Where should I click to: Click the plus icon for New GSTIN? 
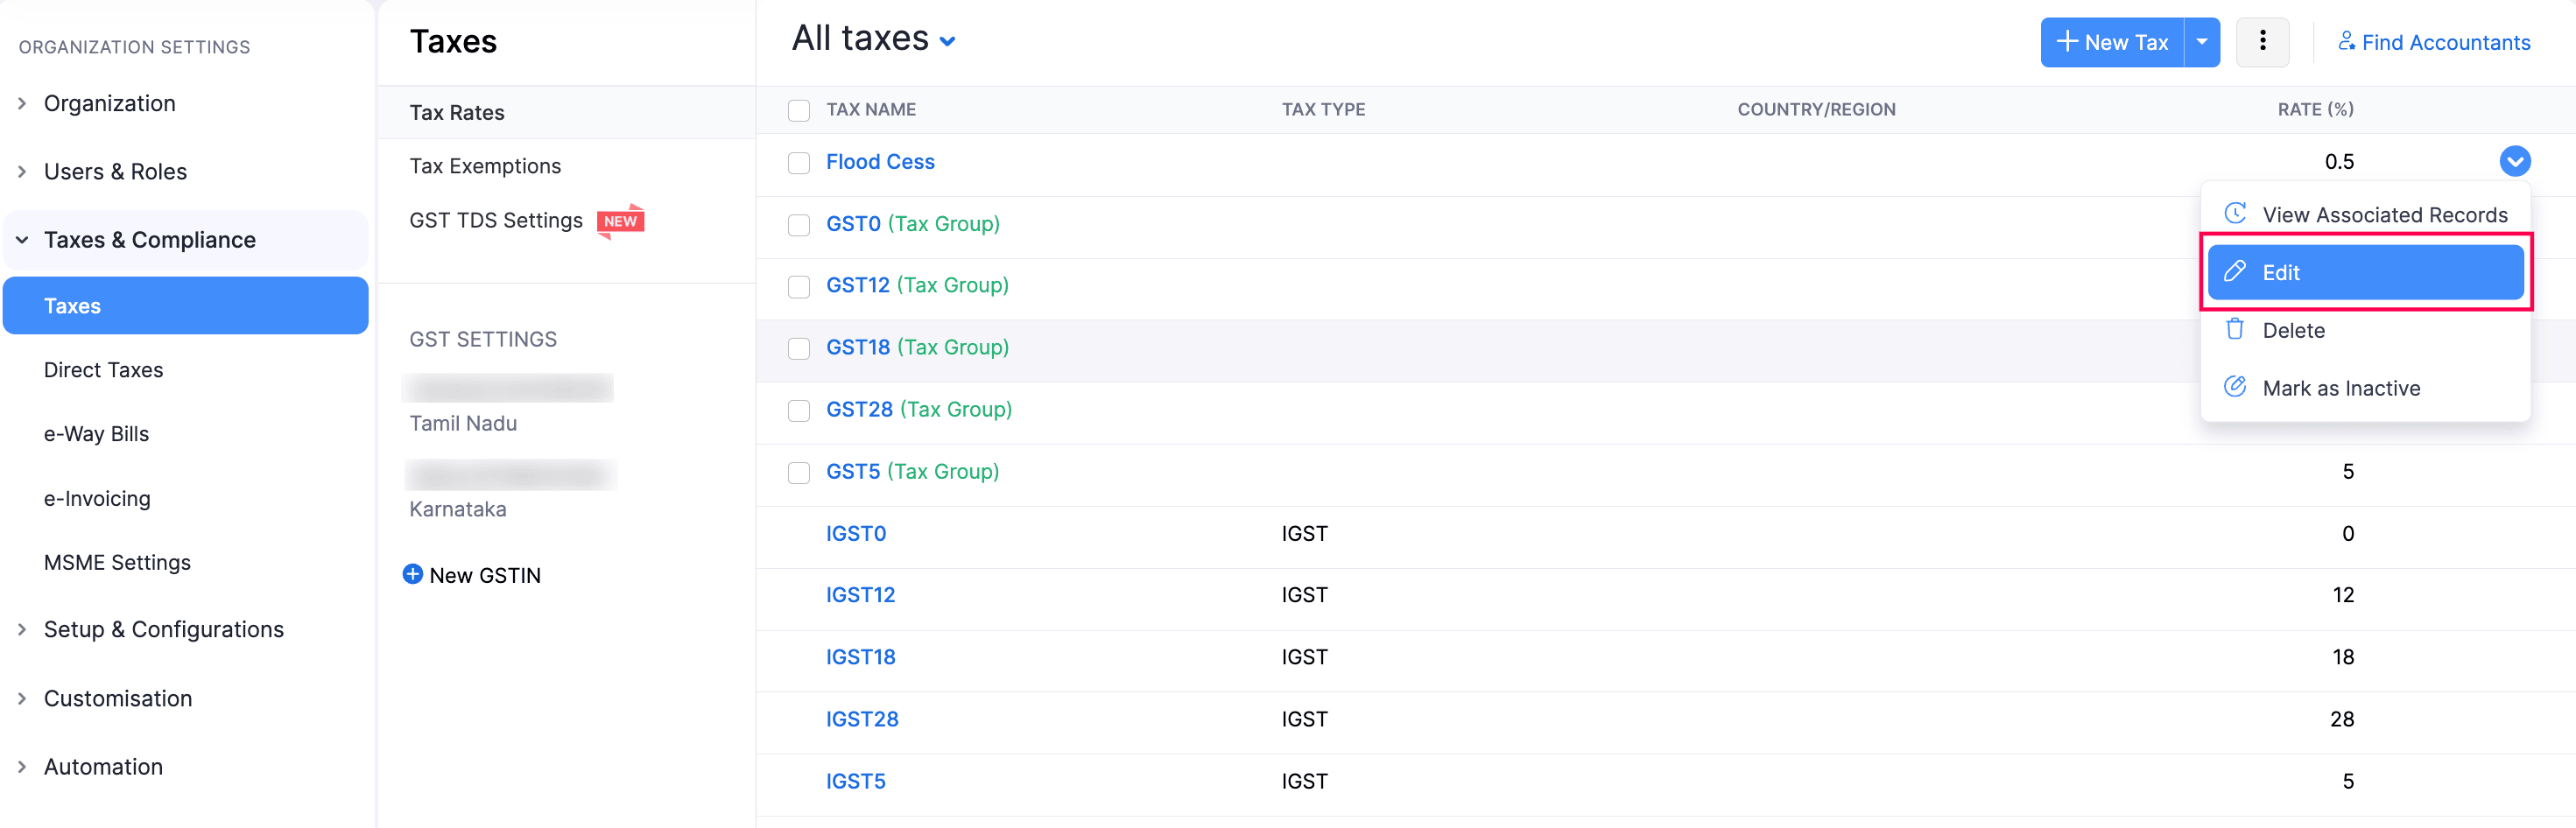pos(412,574)
